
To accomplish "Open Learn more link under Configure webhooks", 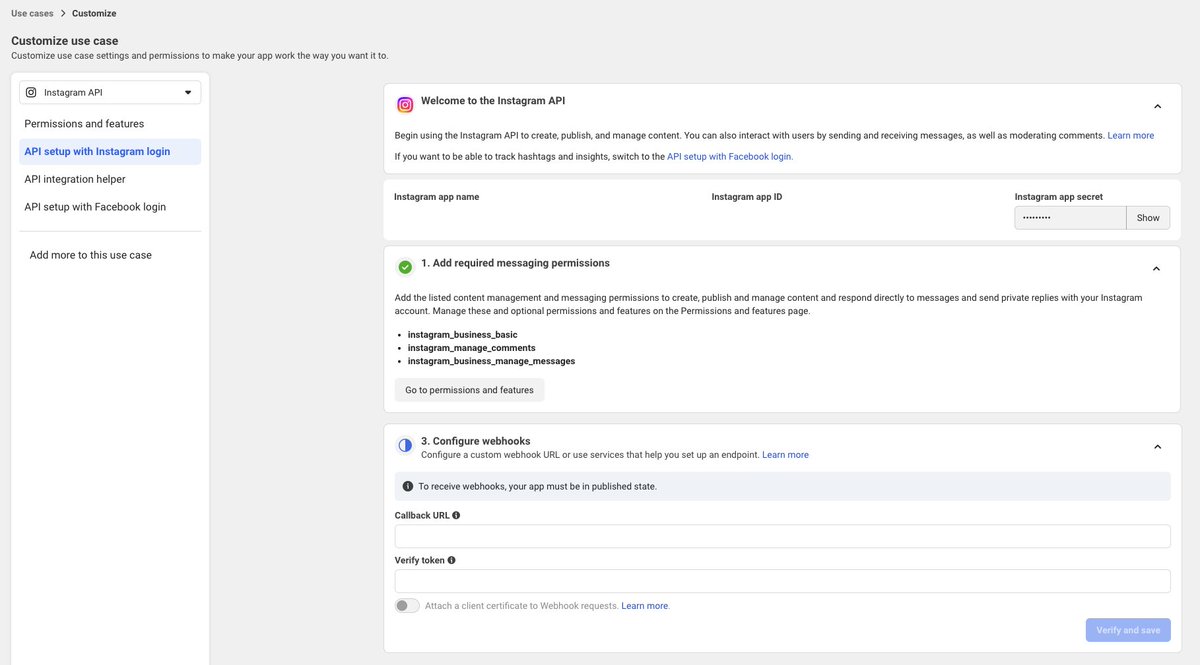I will pyautogui.click(x=786, y=455).
